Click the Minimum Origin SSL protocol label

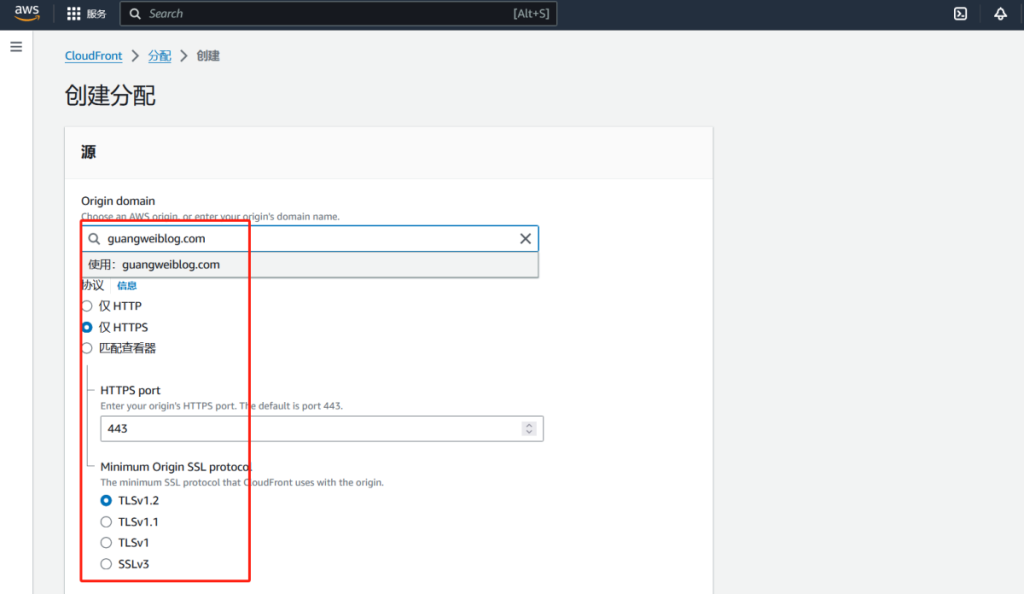pyautogui.click(x=176, y=467)
